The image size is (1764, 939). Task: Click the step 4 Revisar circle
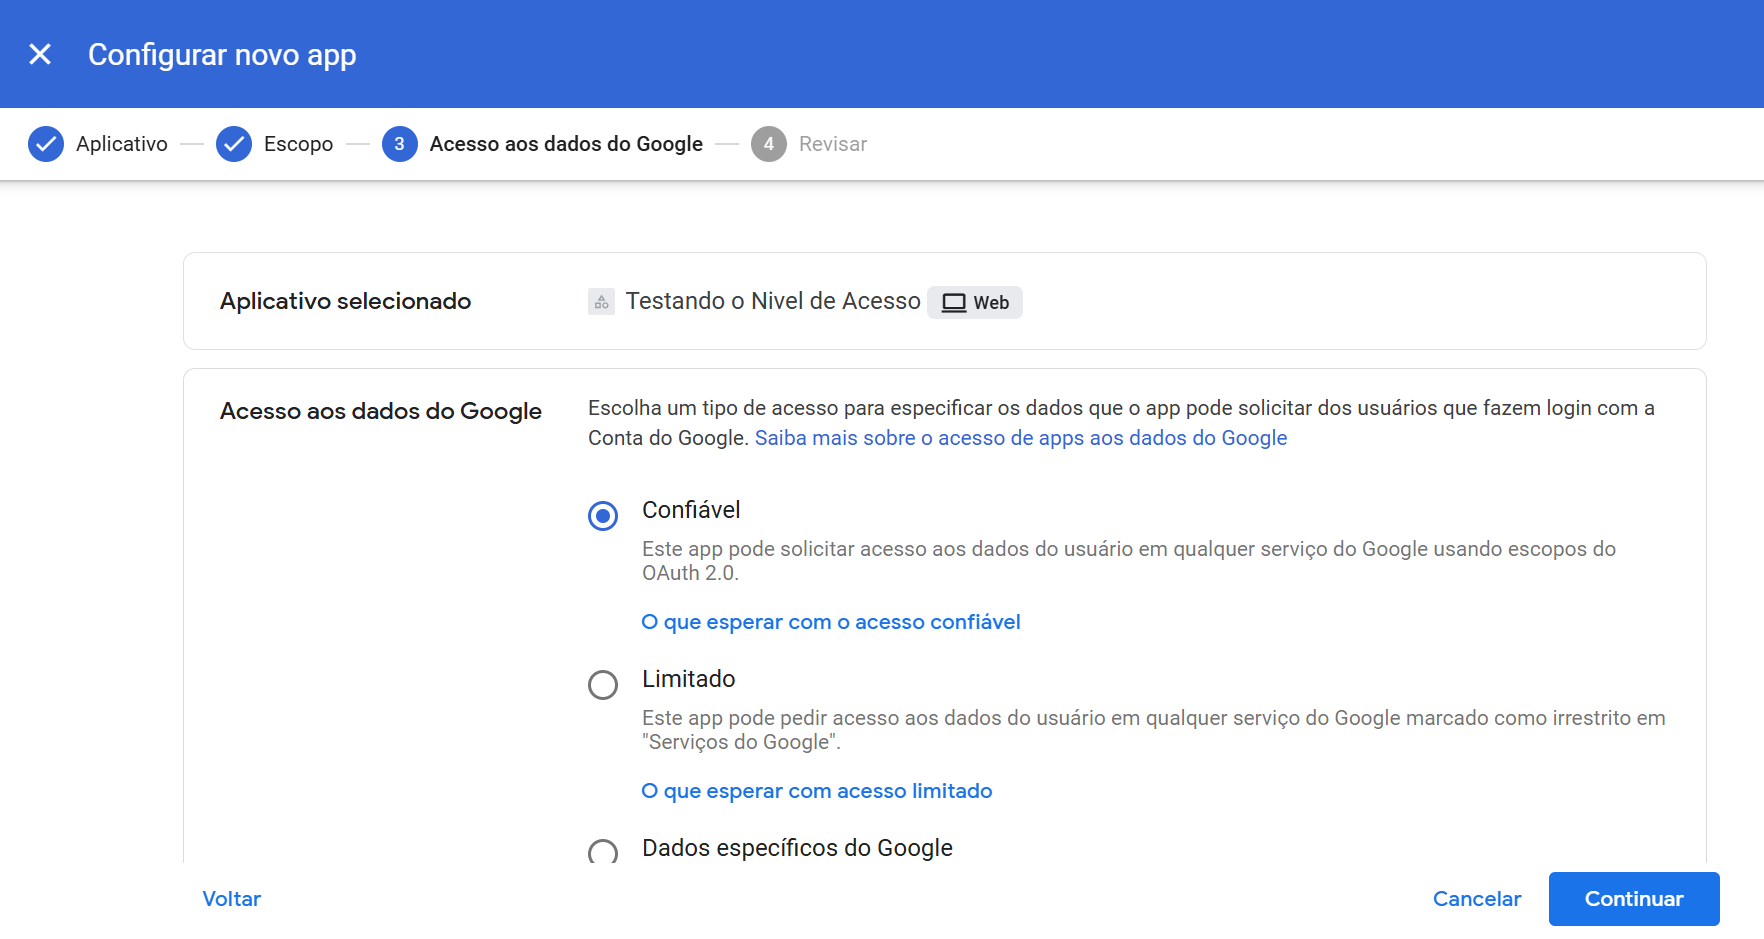(768, 144)
